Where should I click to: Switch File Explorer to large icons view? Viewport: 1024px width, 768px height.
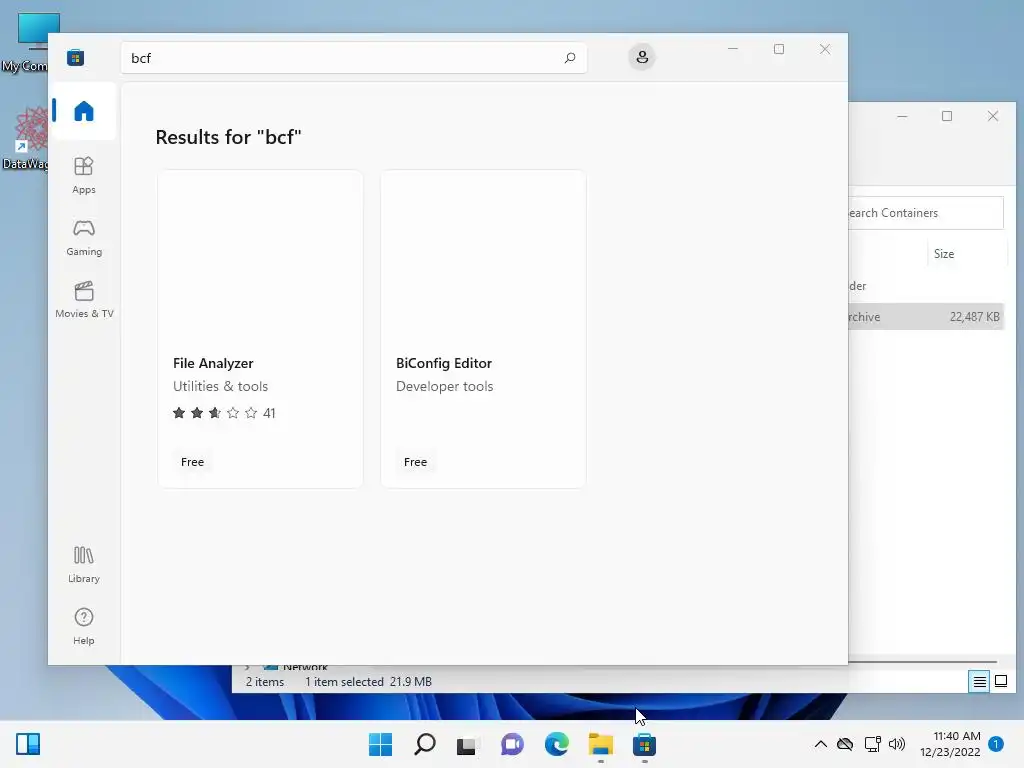[1000, 682]
